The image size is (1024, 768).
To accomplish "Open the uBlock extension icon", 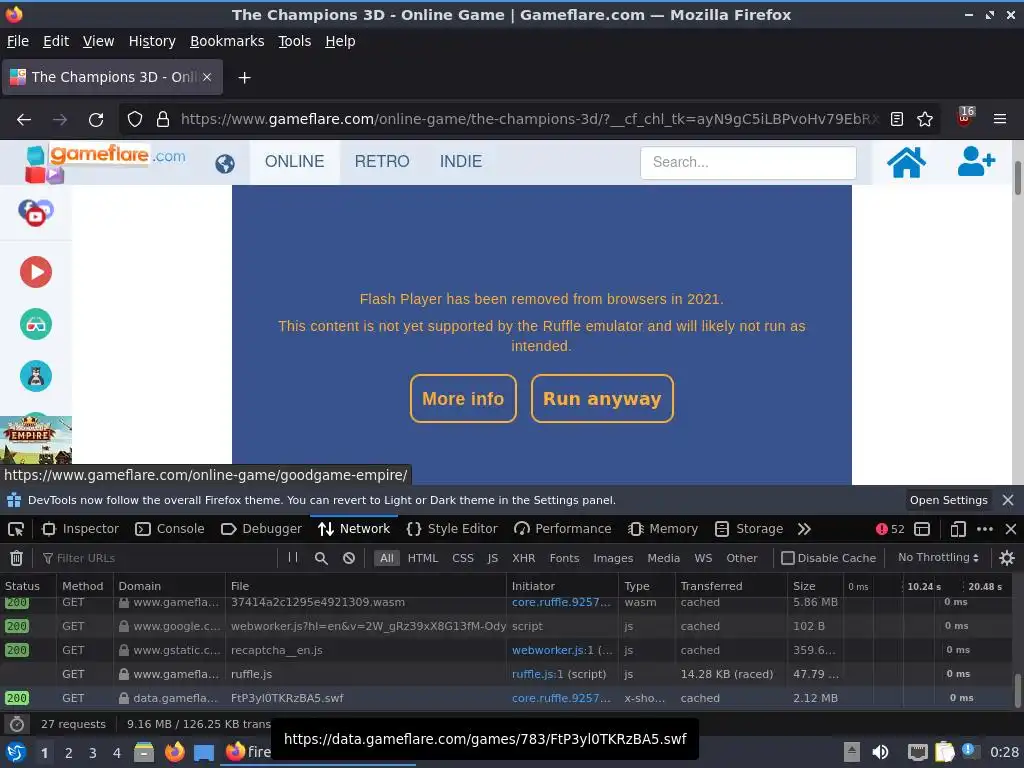I will coord(965,118).
